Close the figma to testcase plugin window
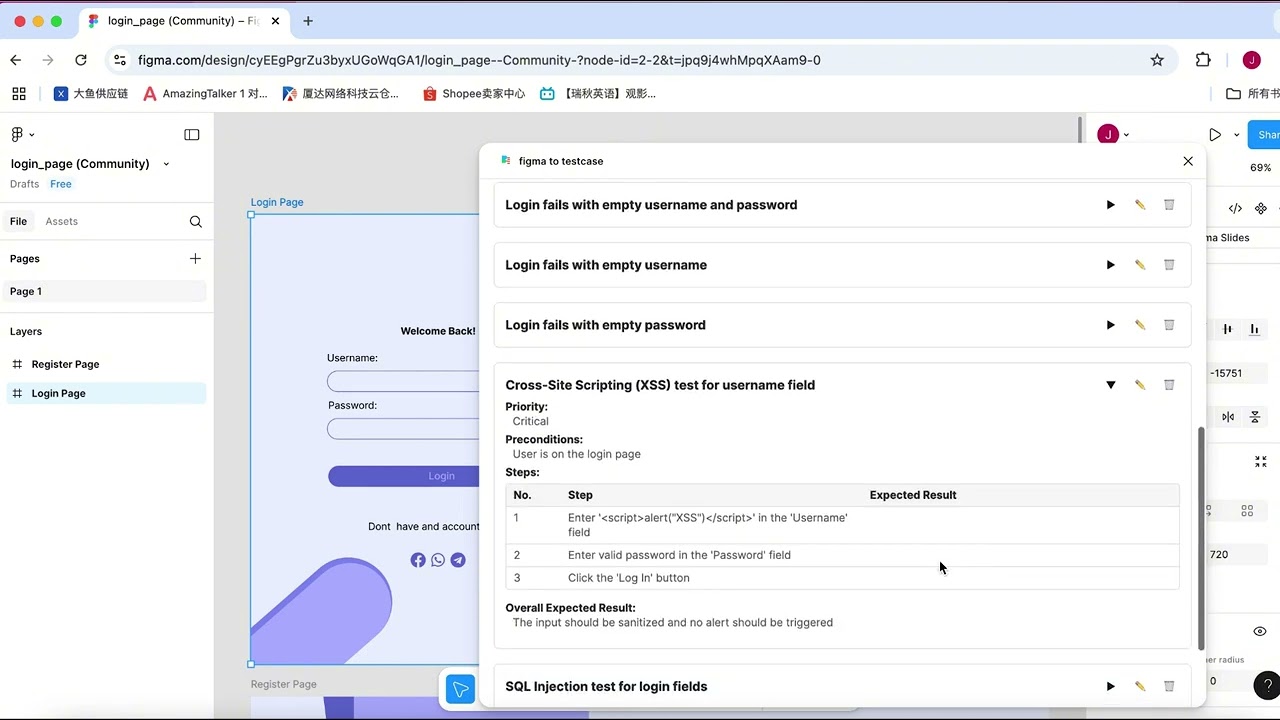The height and width of the screenshot is (720, 1280). point(1188,161)
